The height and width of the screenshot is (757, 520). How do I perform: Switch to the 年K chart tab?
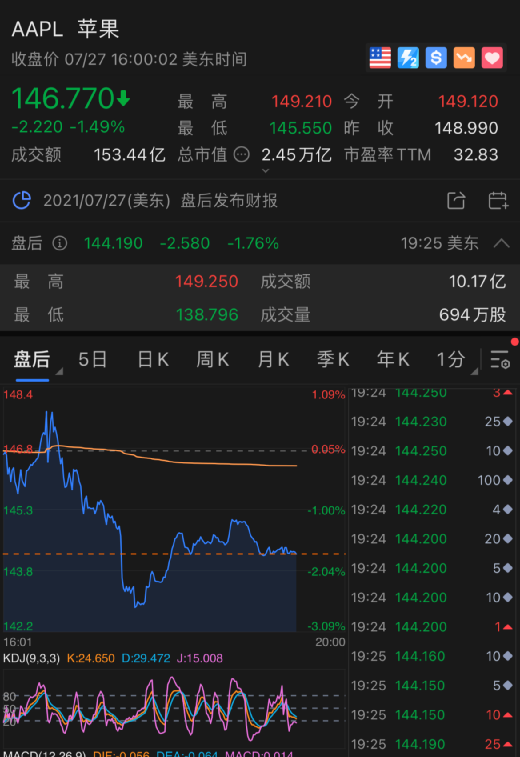(x=393, y=360)
